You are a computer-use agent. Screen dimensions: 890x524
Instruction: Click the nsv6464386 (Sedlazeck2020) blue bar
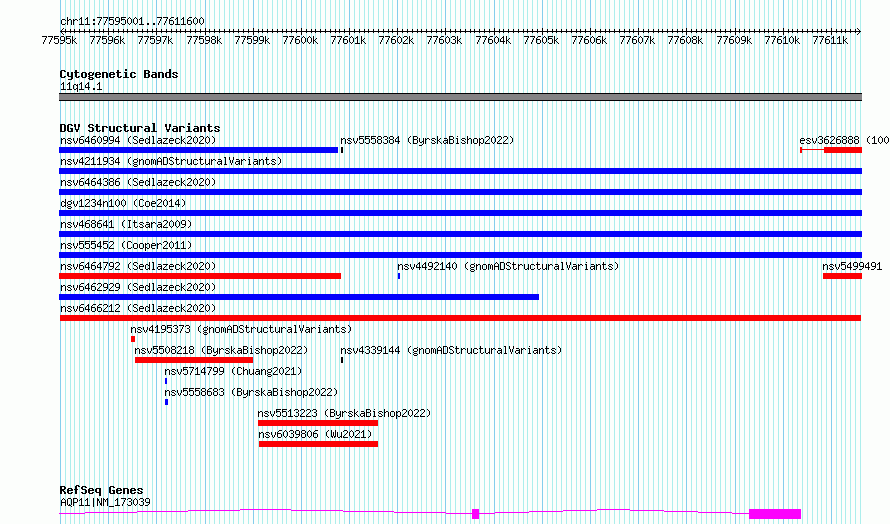click(460, 192)
